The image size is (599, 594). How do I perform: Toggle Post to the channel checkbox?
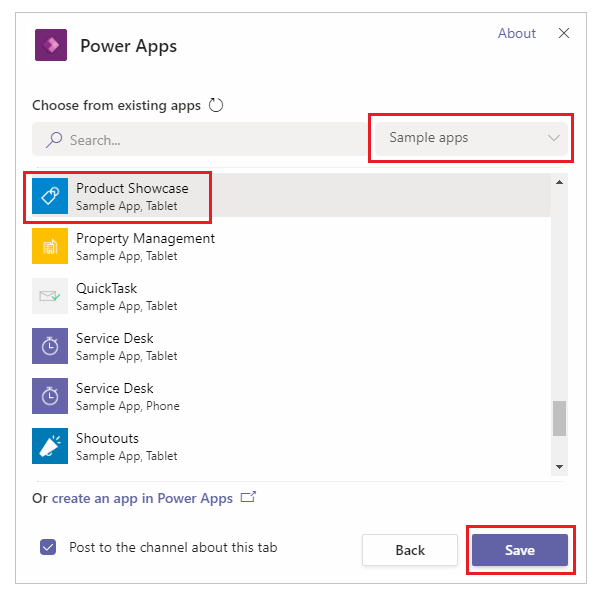tap(48, 547)
